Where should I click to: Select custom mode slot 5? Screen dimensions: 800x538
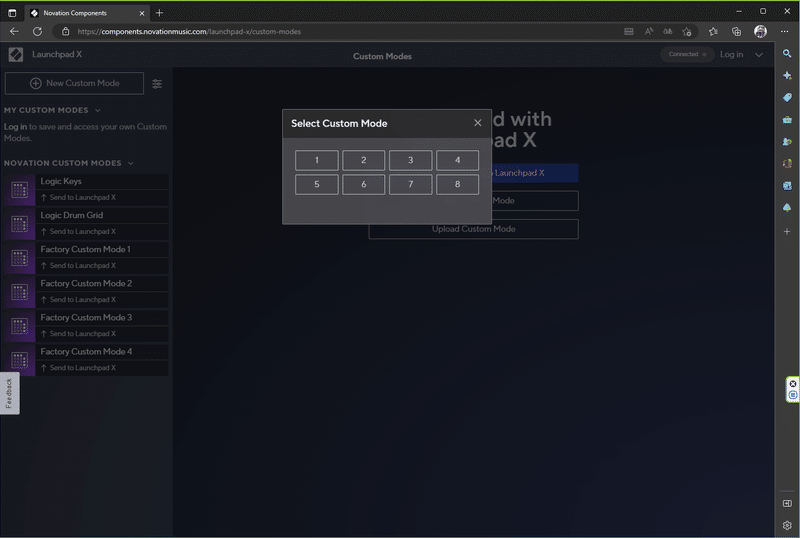316,184
